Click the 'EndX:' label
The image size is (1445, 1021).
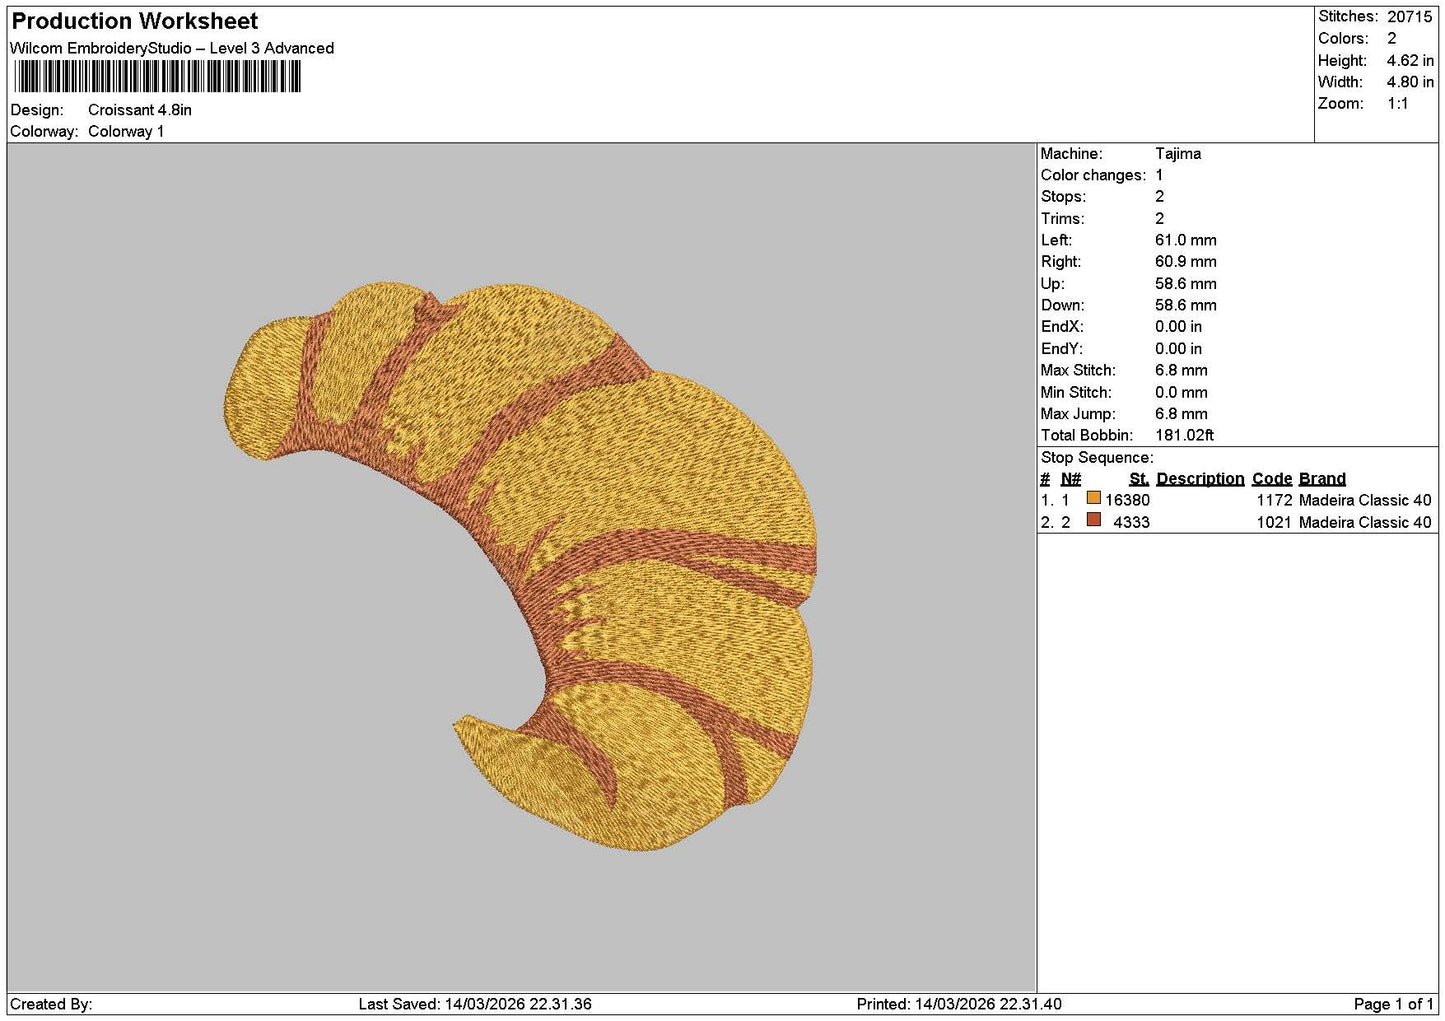point(1062,326)
